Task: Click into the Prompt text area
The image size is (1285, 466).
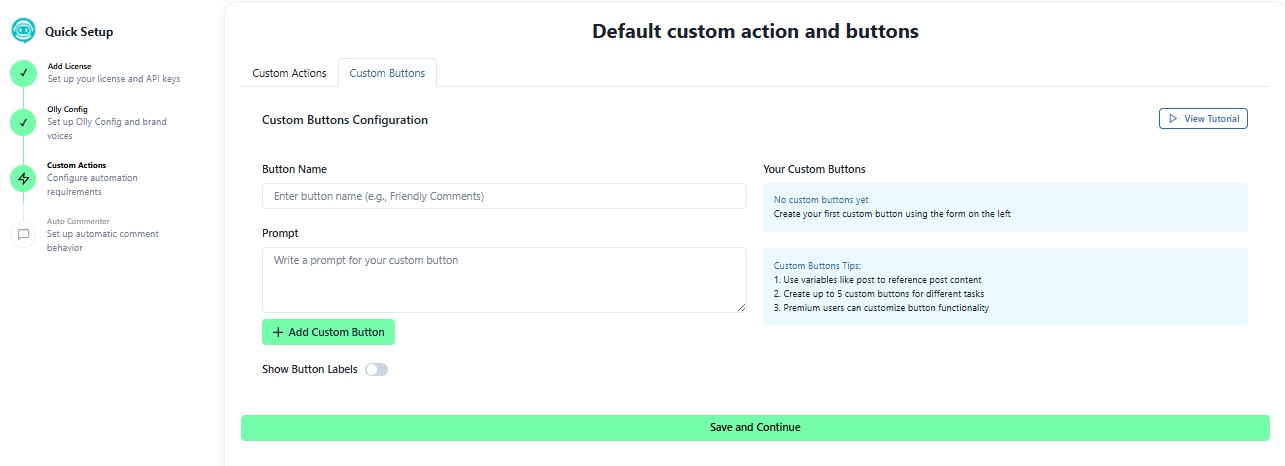Action: click(x=504, y=279)
